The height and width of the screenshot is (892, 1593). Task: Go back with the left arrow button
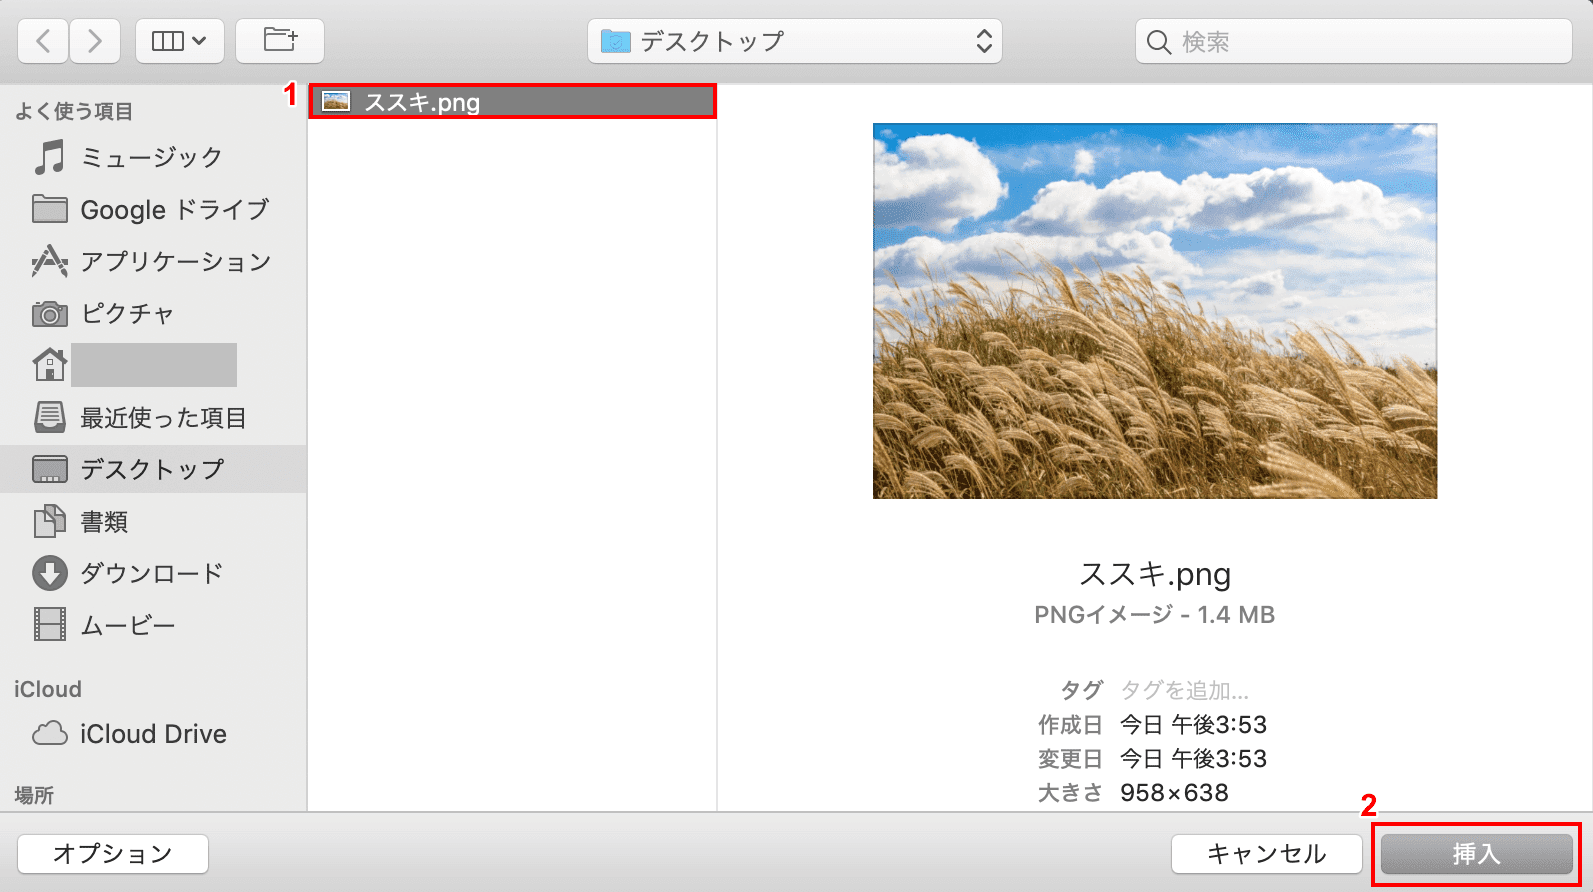[43, 41]
